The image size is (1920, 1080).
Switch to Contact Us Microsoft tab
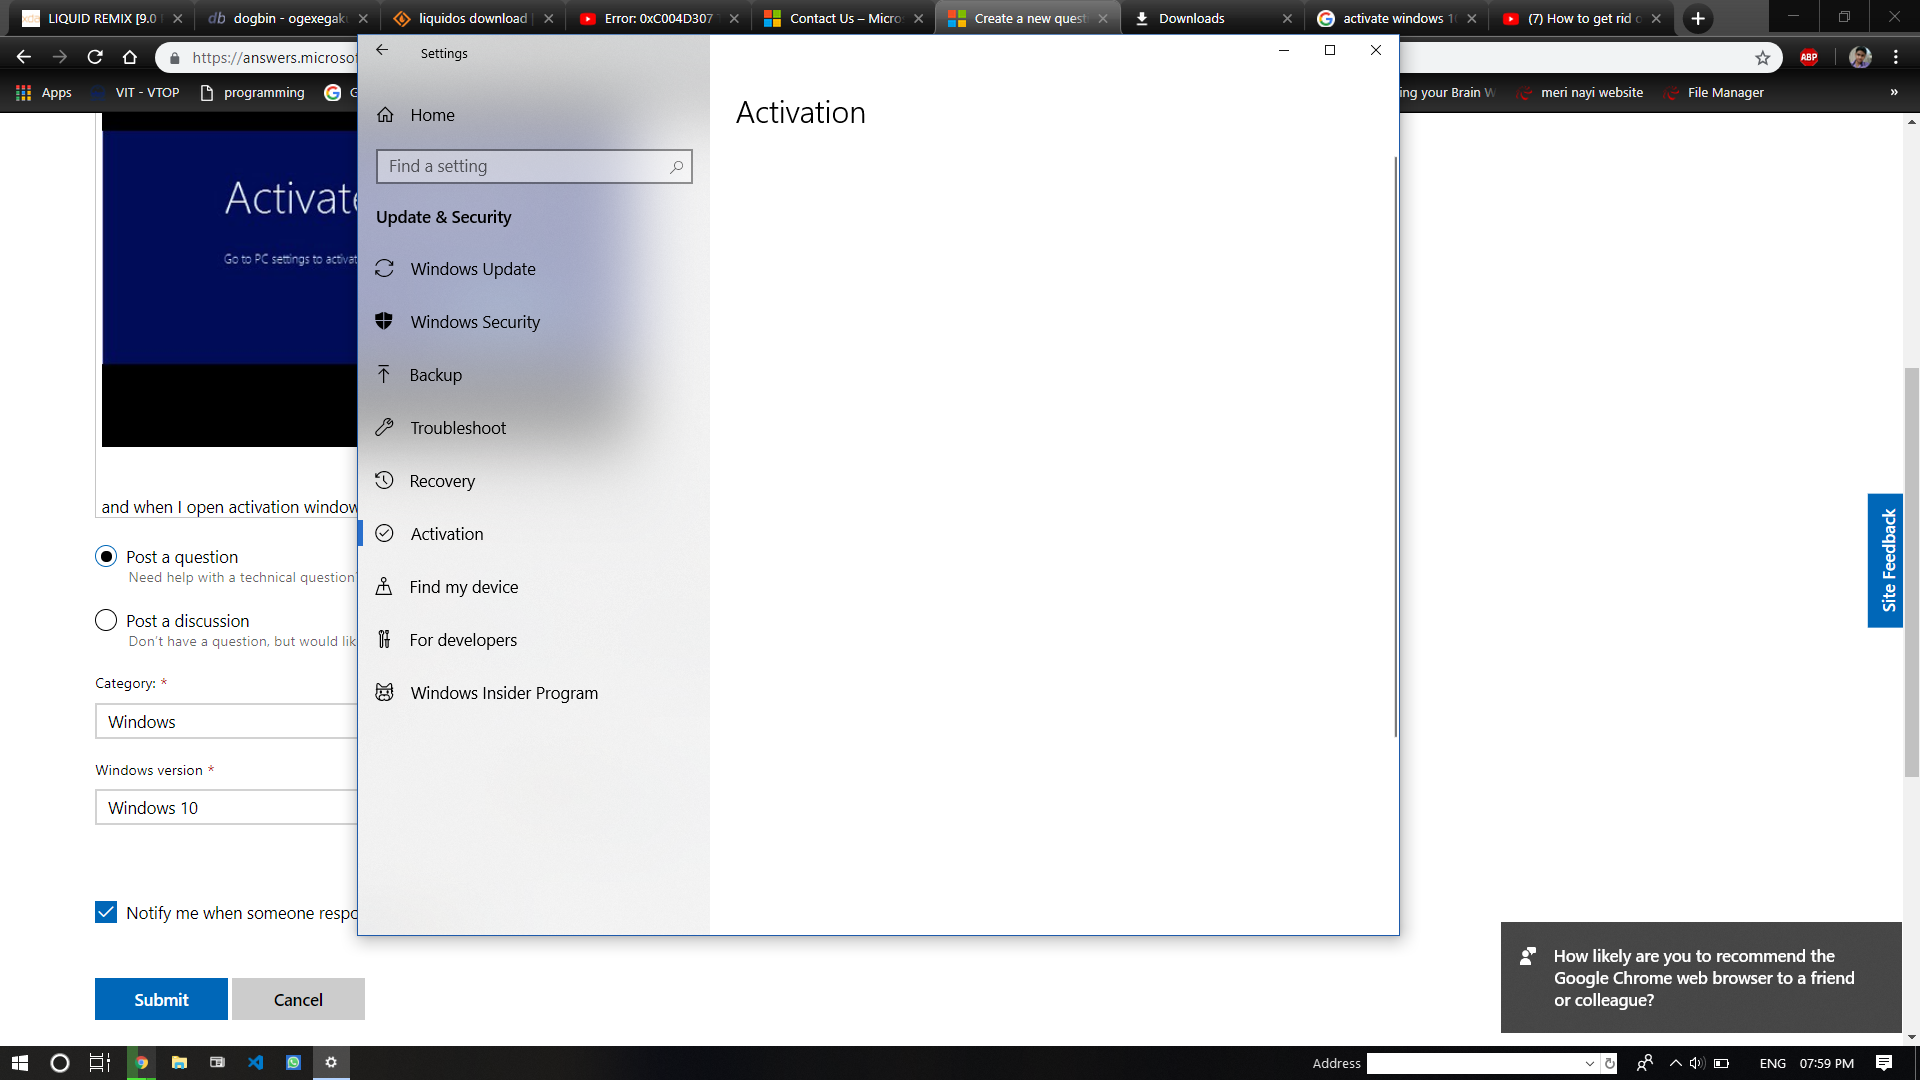click(844, 18)
